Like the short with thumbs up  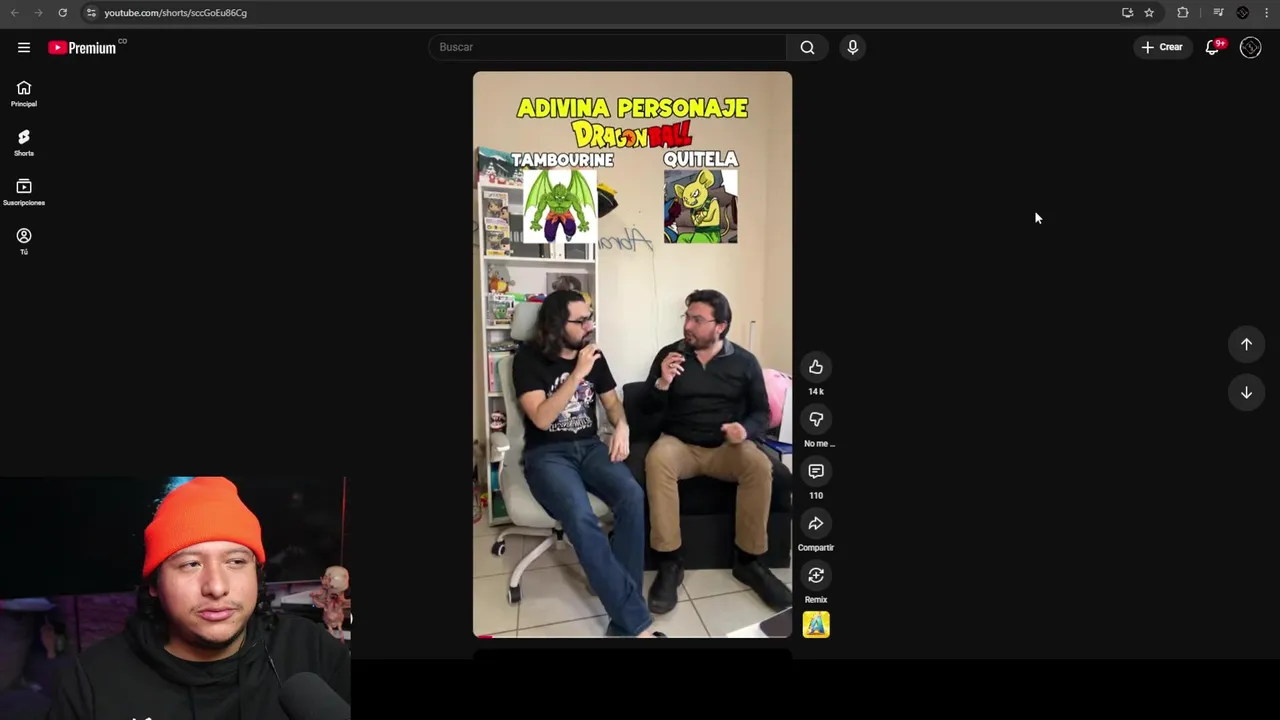(x=816, y=367)
